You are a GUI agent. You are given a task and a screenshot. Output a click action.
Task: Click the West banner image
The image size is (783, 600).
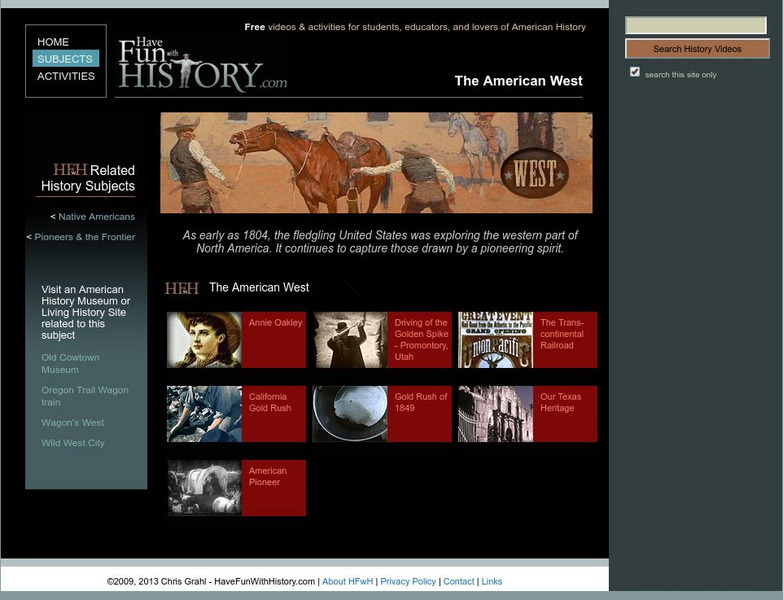click(376, 163)
